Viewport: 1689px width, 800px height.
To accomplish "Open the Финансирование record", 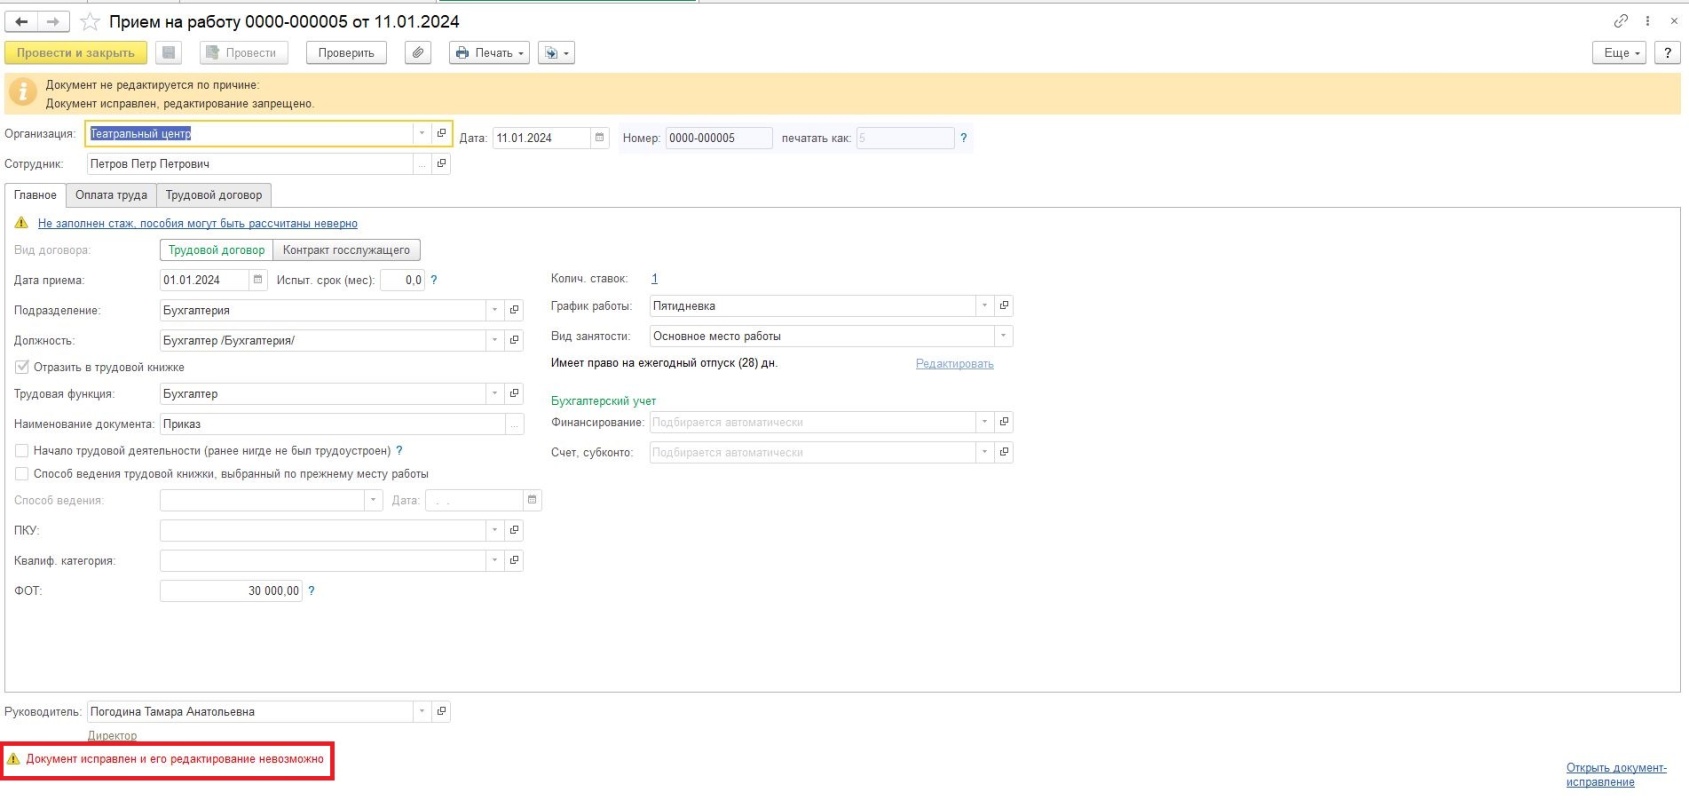I will tap(1004, 422).
